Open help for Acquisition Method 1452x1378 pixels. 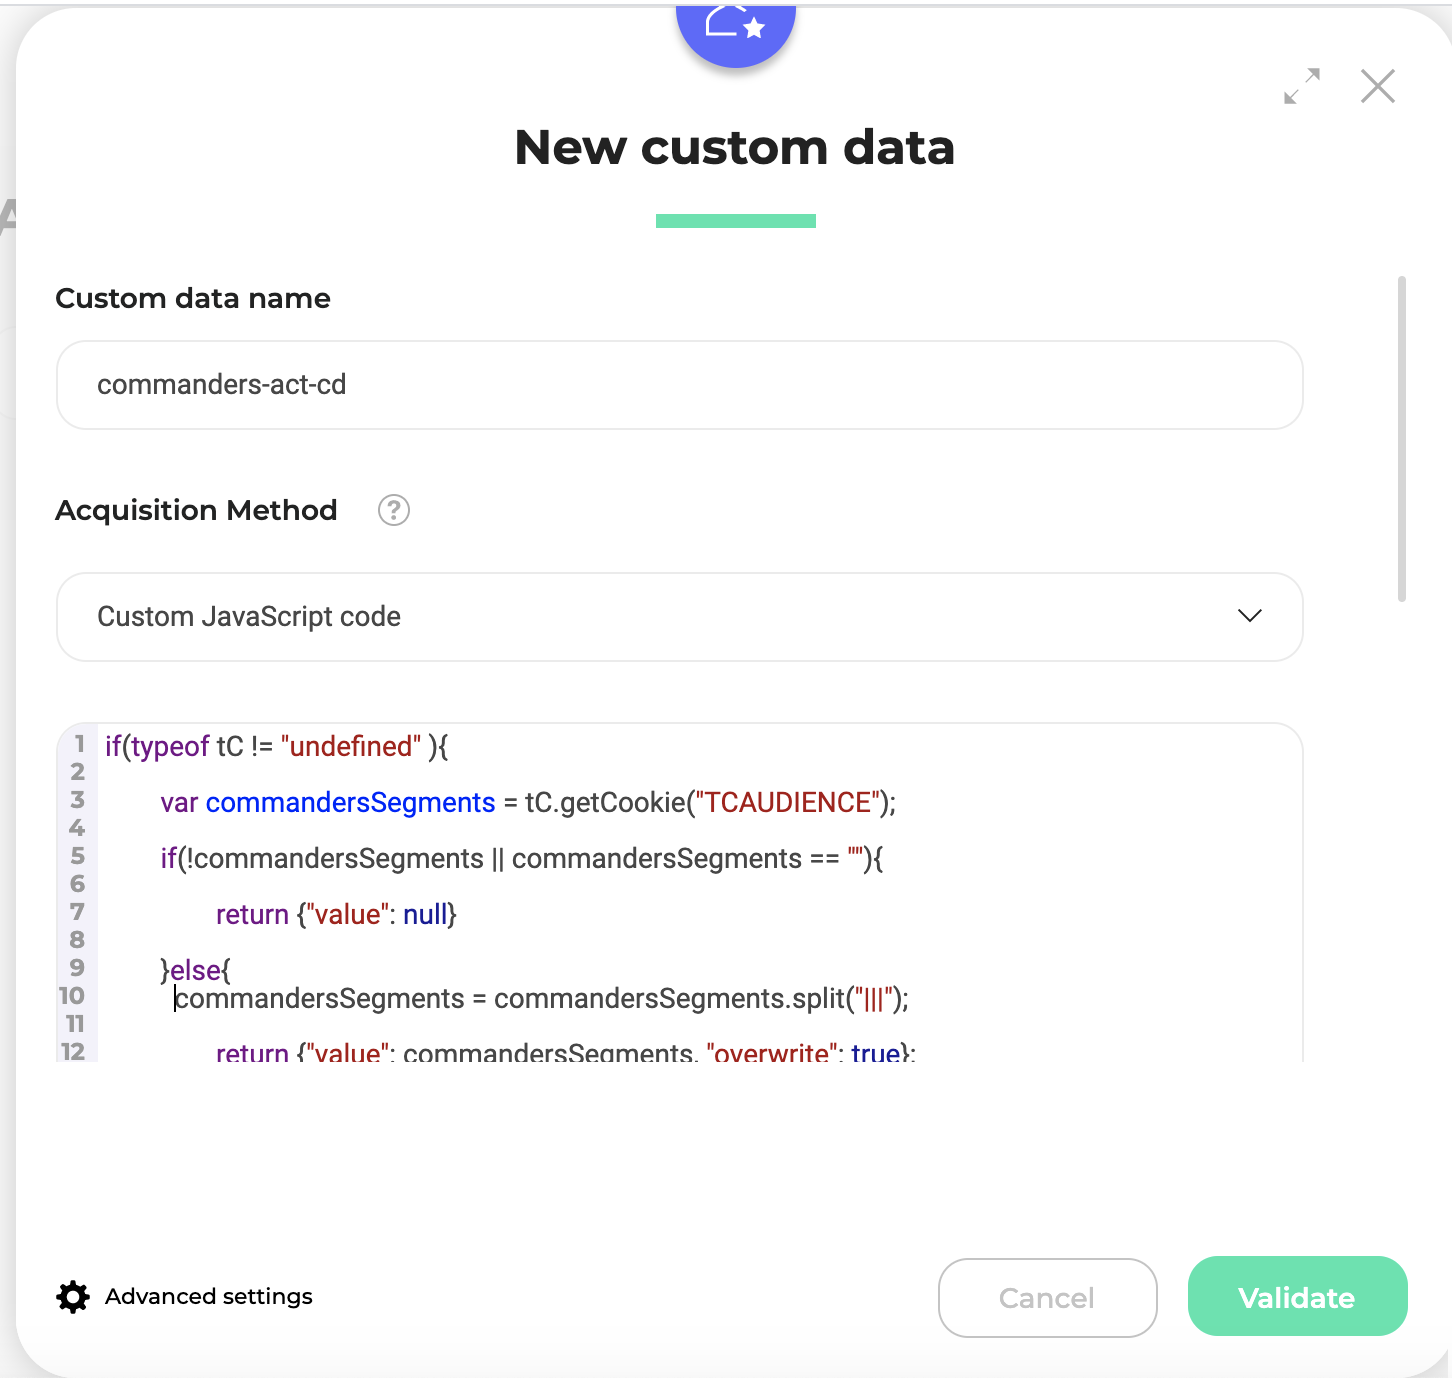[394, 510]
